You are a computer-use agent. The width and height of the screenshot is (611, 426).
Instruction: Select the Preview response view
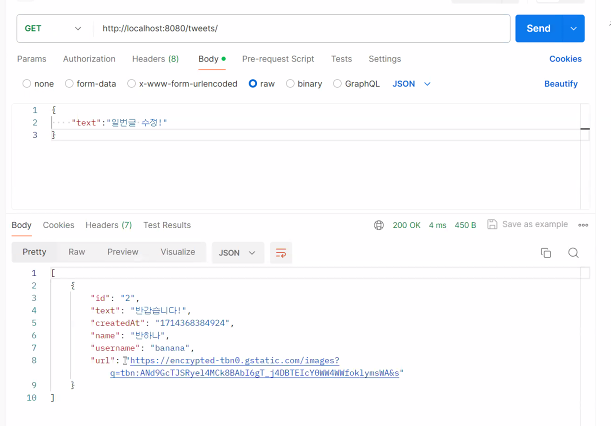click(123, 252)
